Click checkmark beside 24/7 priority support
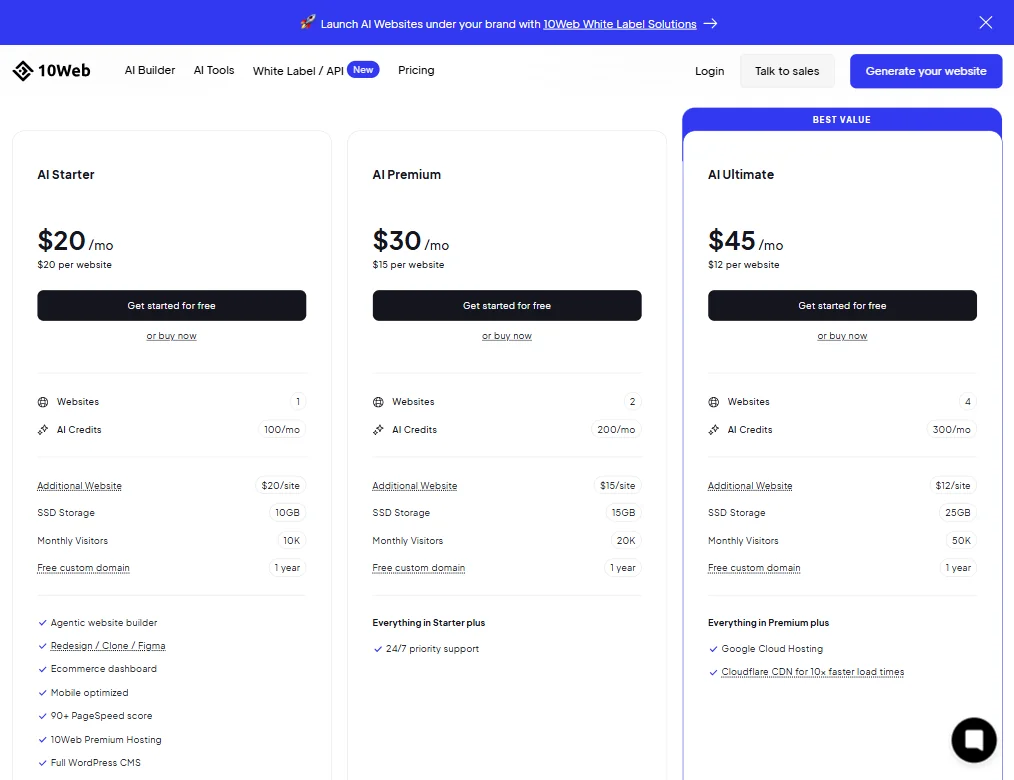Viewport: 1014px width, 780px height. [378, 649]
